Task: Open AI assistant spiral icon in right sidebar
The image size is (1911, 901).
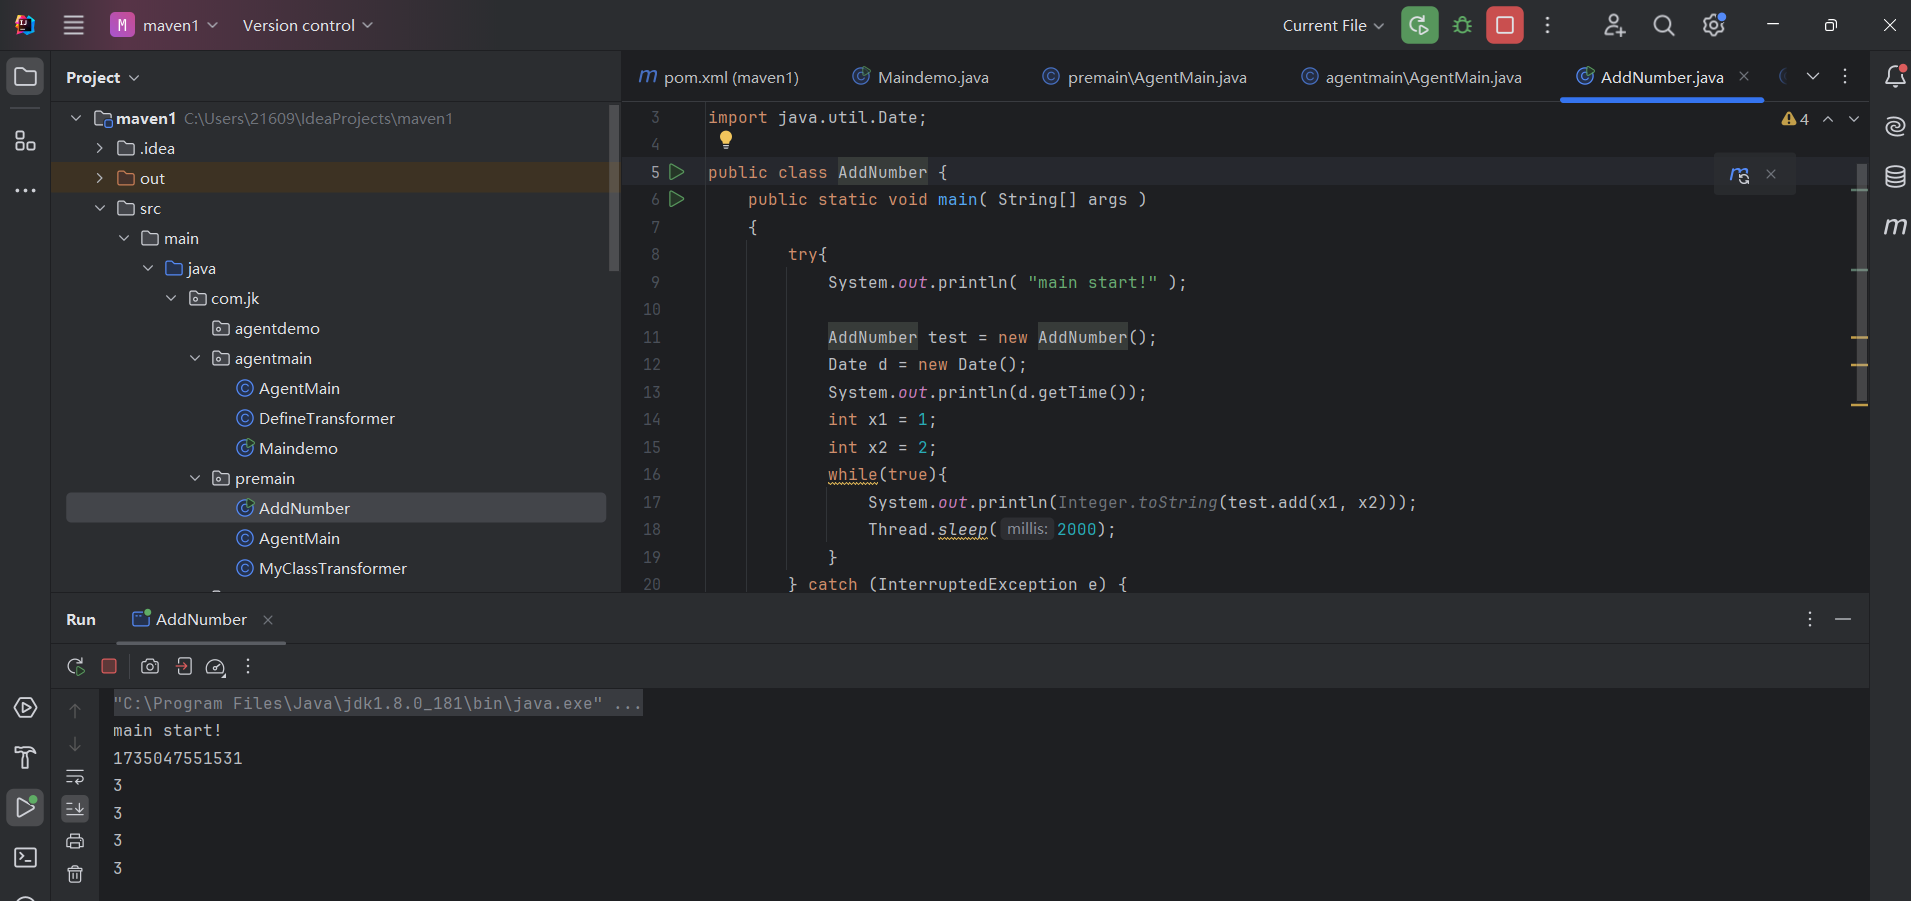Action: (1895, 126)
